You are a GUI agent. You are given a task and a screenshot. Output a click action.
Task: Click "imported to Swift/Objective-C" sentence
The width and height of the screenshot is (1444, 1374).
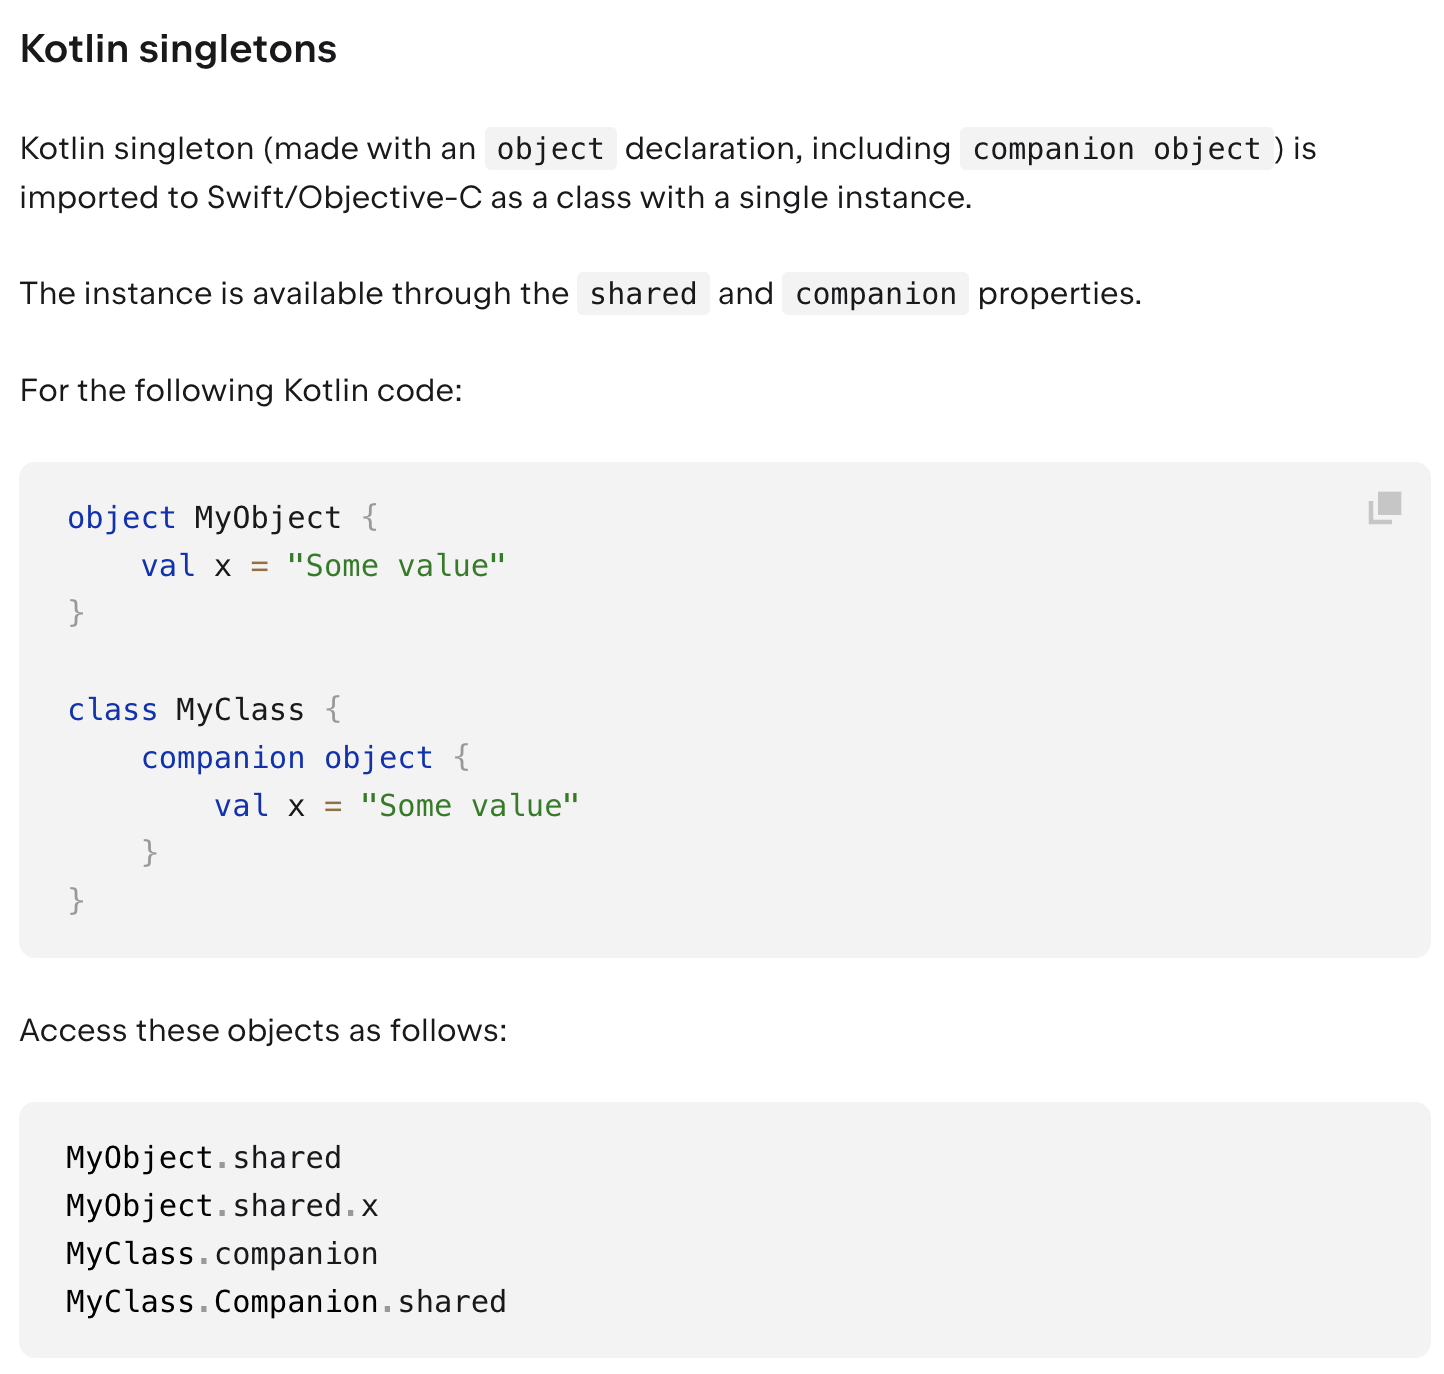[x=496, y=197]
